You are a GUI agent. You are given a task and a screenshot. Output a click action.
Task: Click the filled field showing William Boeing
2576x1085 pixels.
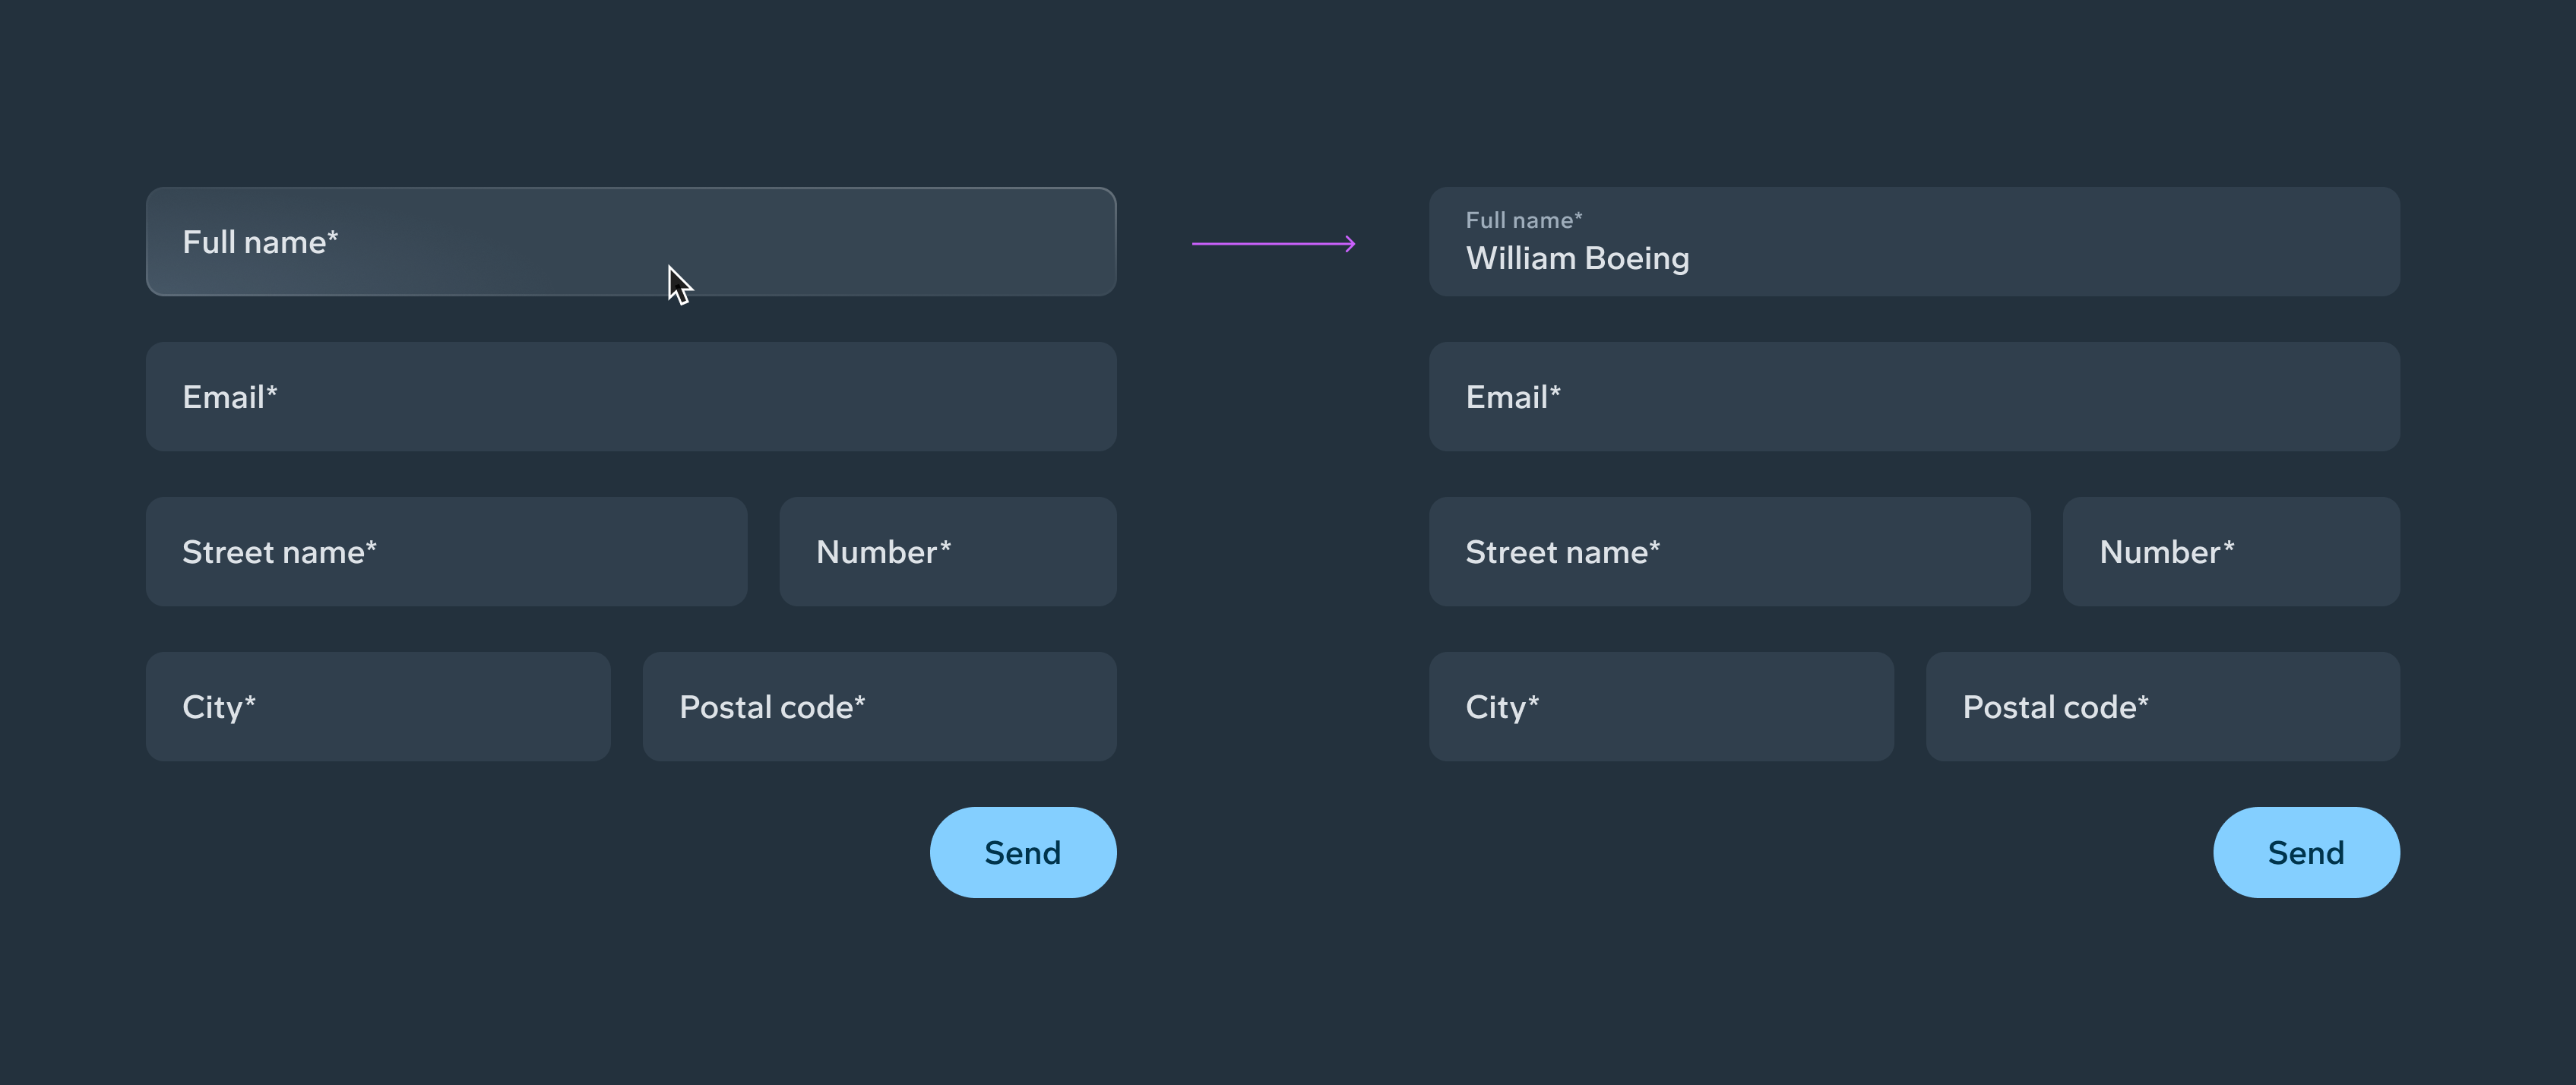(x=1914, y=241)
